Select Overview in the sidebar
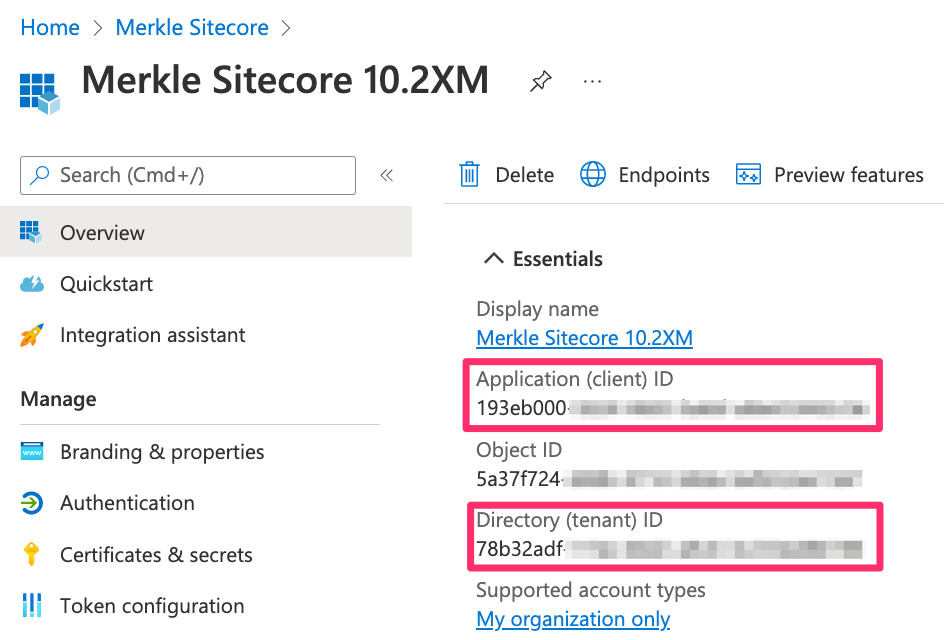Image resolution: width=944 pixels, height=640 pixels. click(206, 232)
